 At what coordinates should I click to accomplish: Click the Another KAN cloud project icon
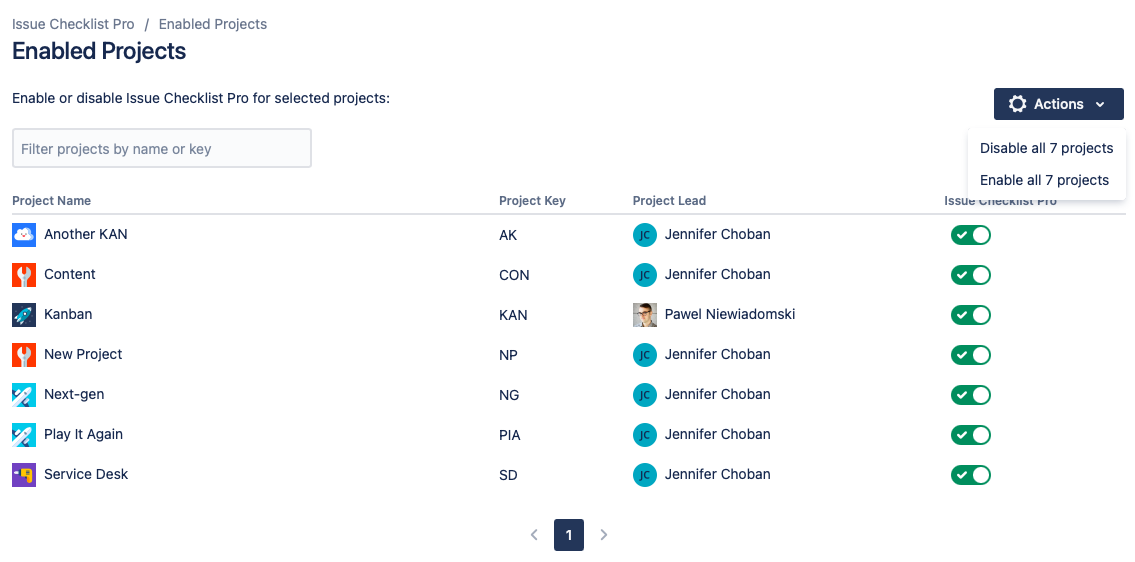point(24,235)
